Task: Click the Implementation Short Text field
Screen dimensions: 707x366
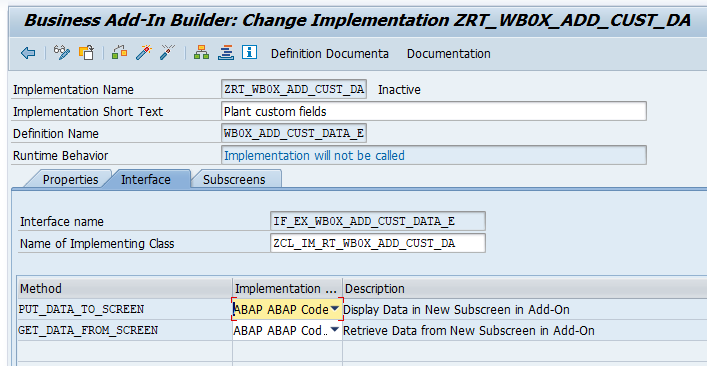Action: [x=434, y=111]
